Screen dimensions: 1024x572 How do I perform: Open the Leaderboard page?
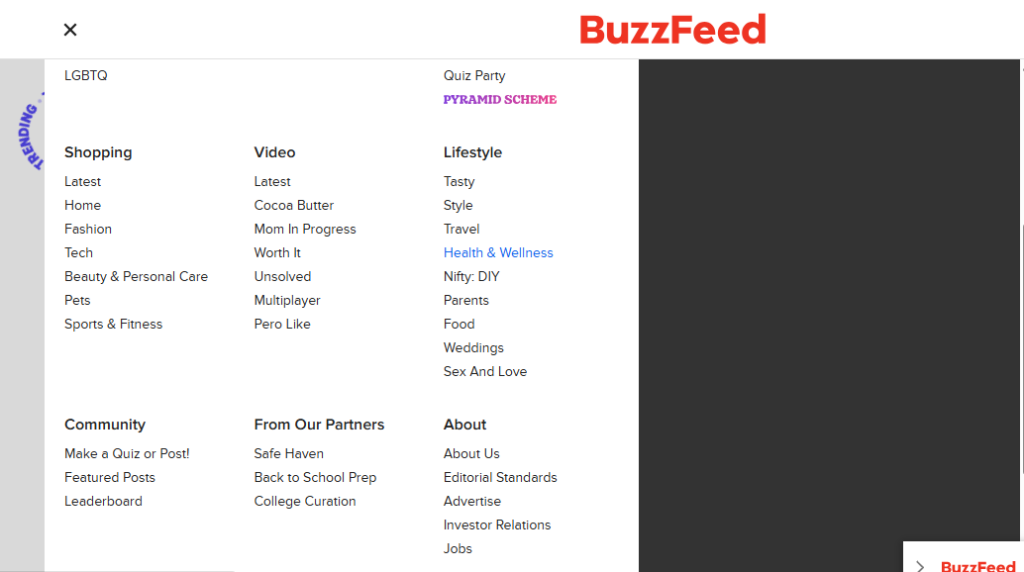click(103, 502)
